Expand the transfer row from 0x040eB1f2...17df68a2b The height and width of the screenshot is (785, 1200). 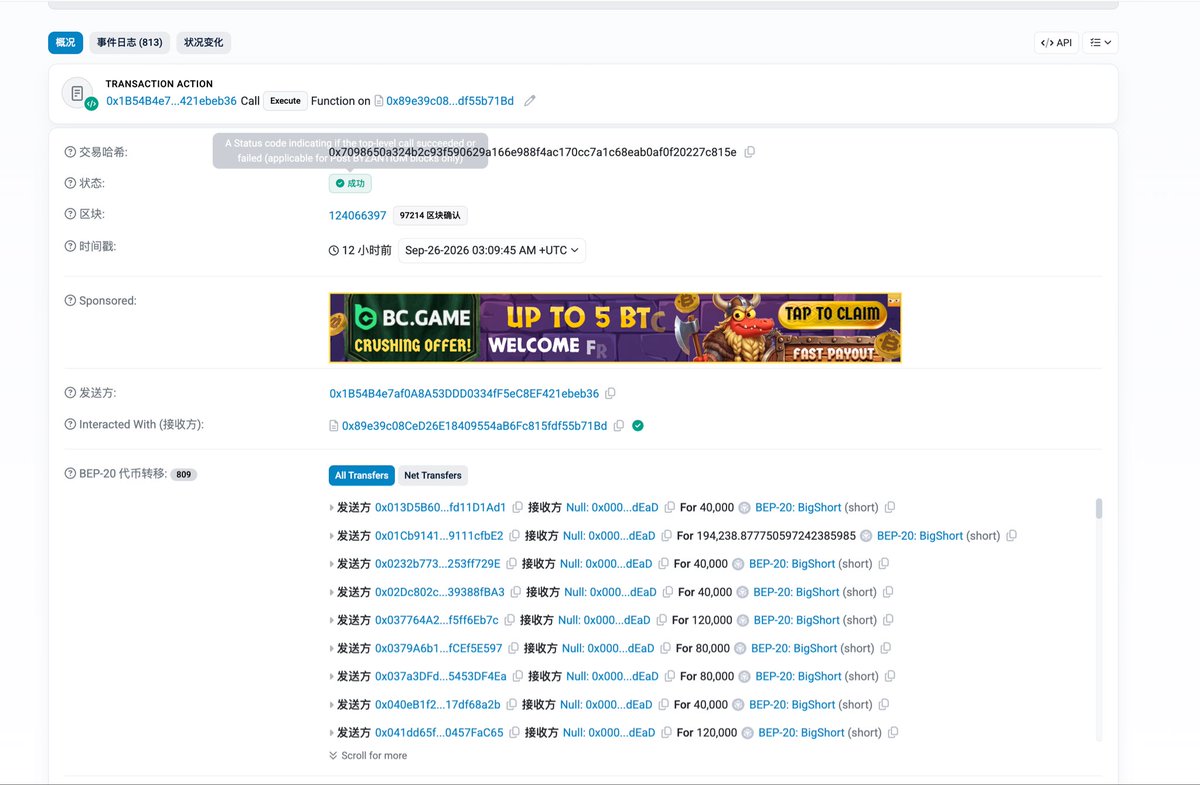click(x=332, y=705)
